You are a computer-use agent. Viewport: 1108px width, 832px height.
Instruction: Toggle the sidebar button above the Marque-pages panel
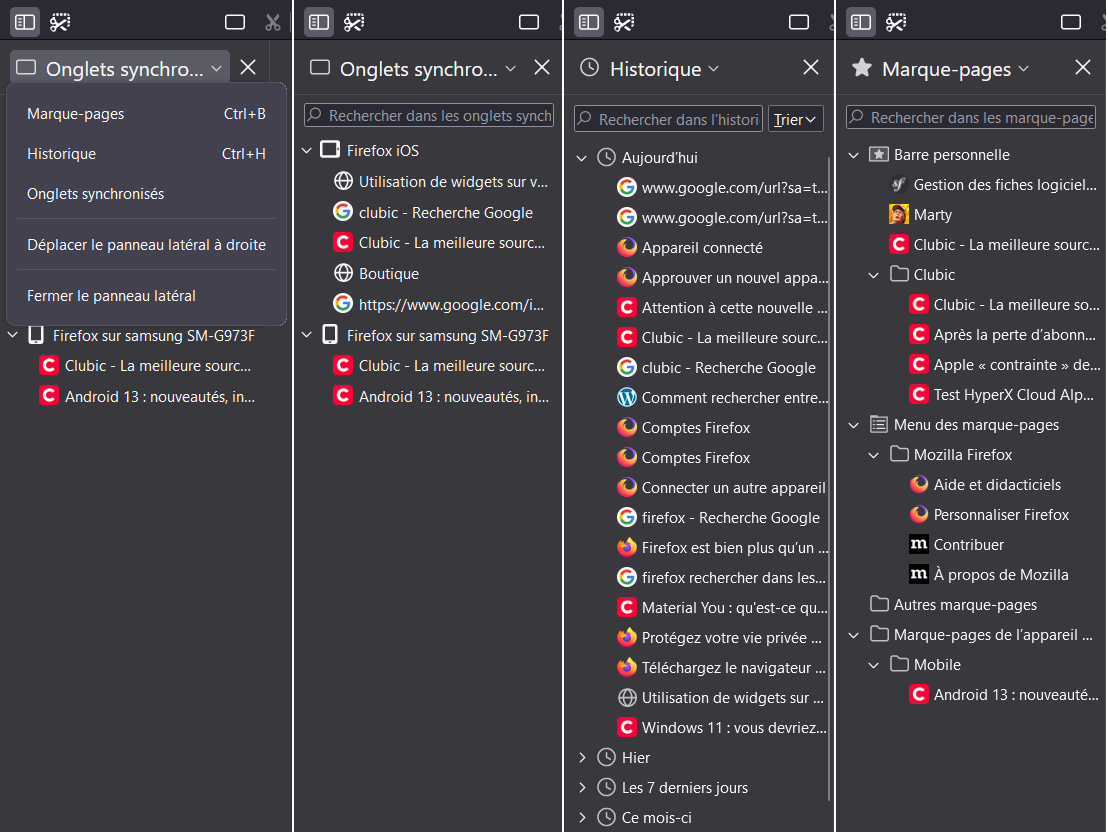click(861, 22)
